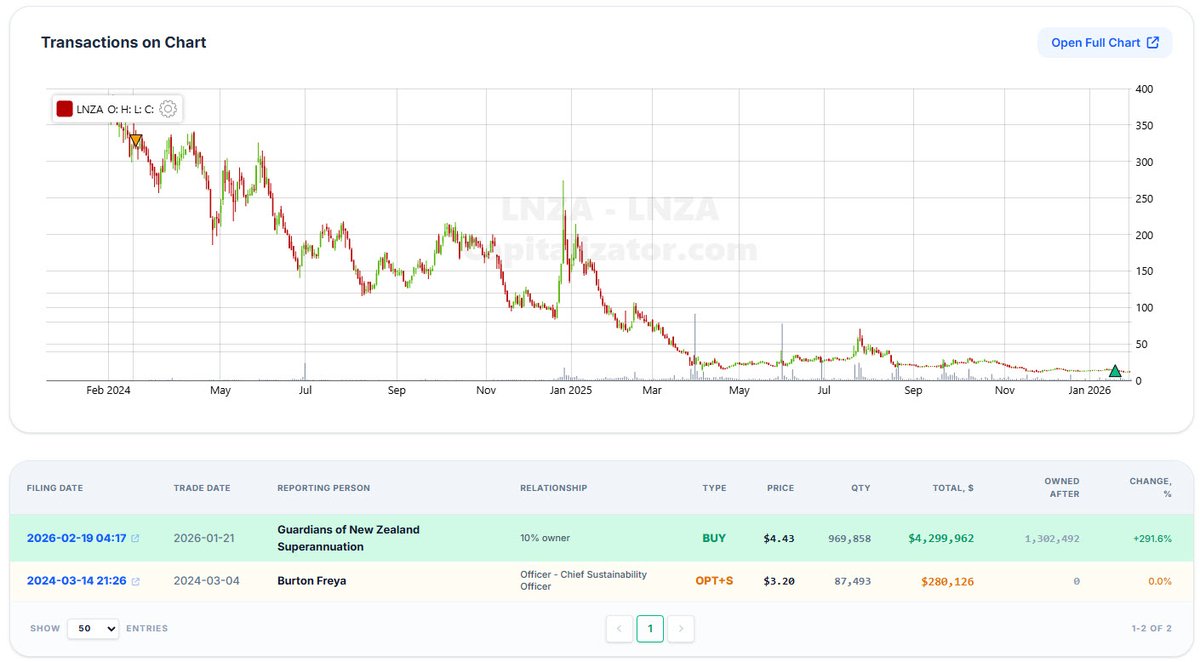
Task: Sort by Trade Date column header
Action: click(202, 488)
